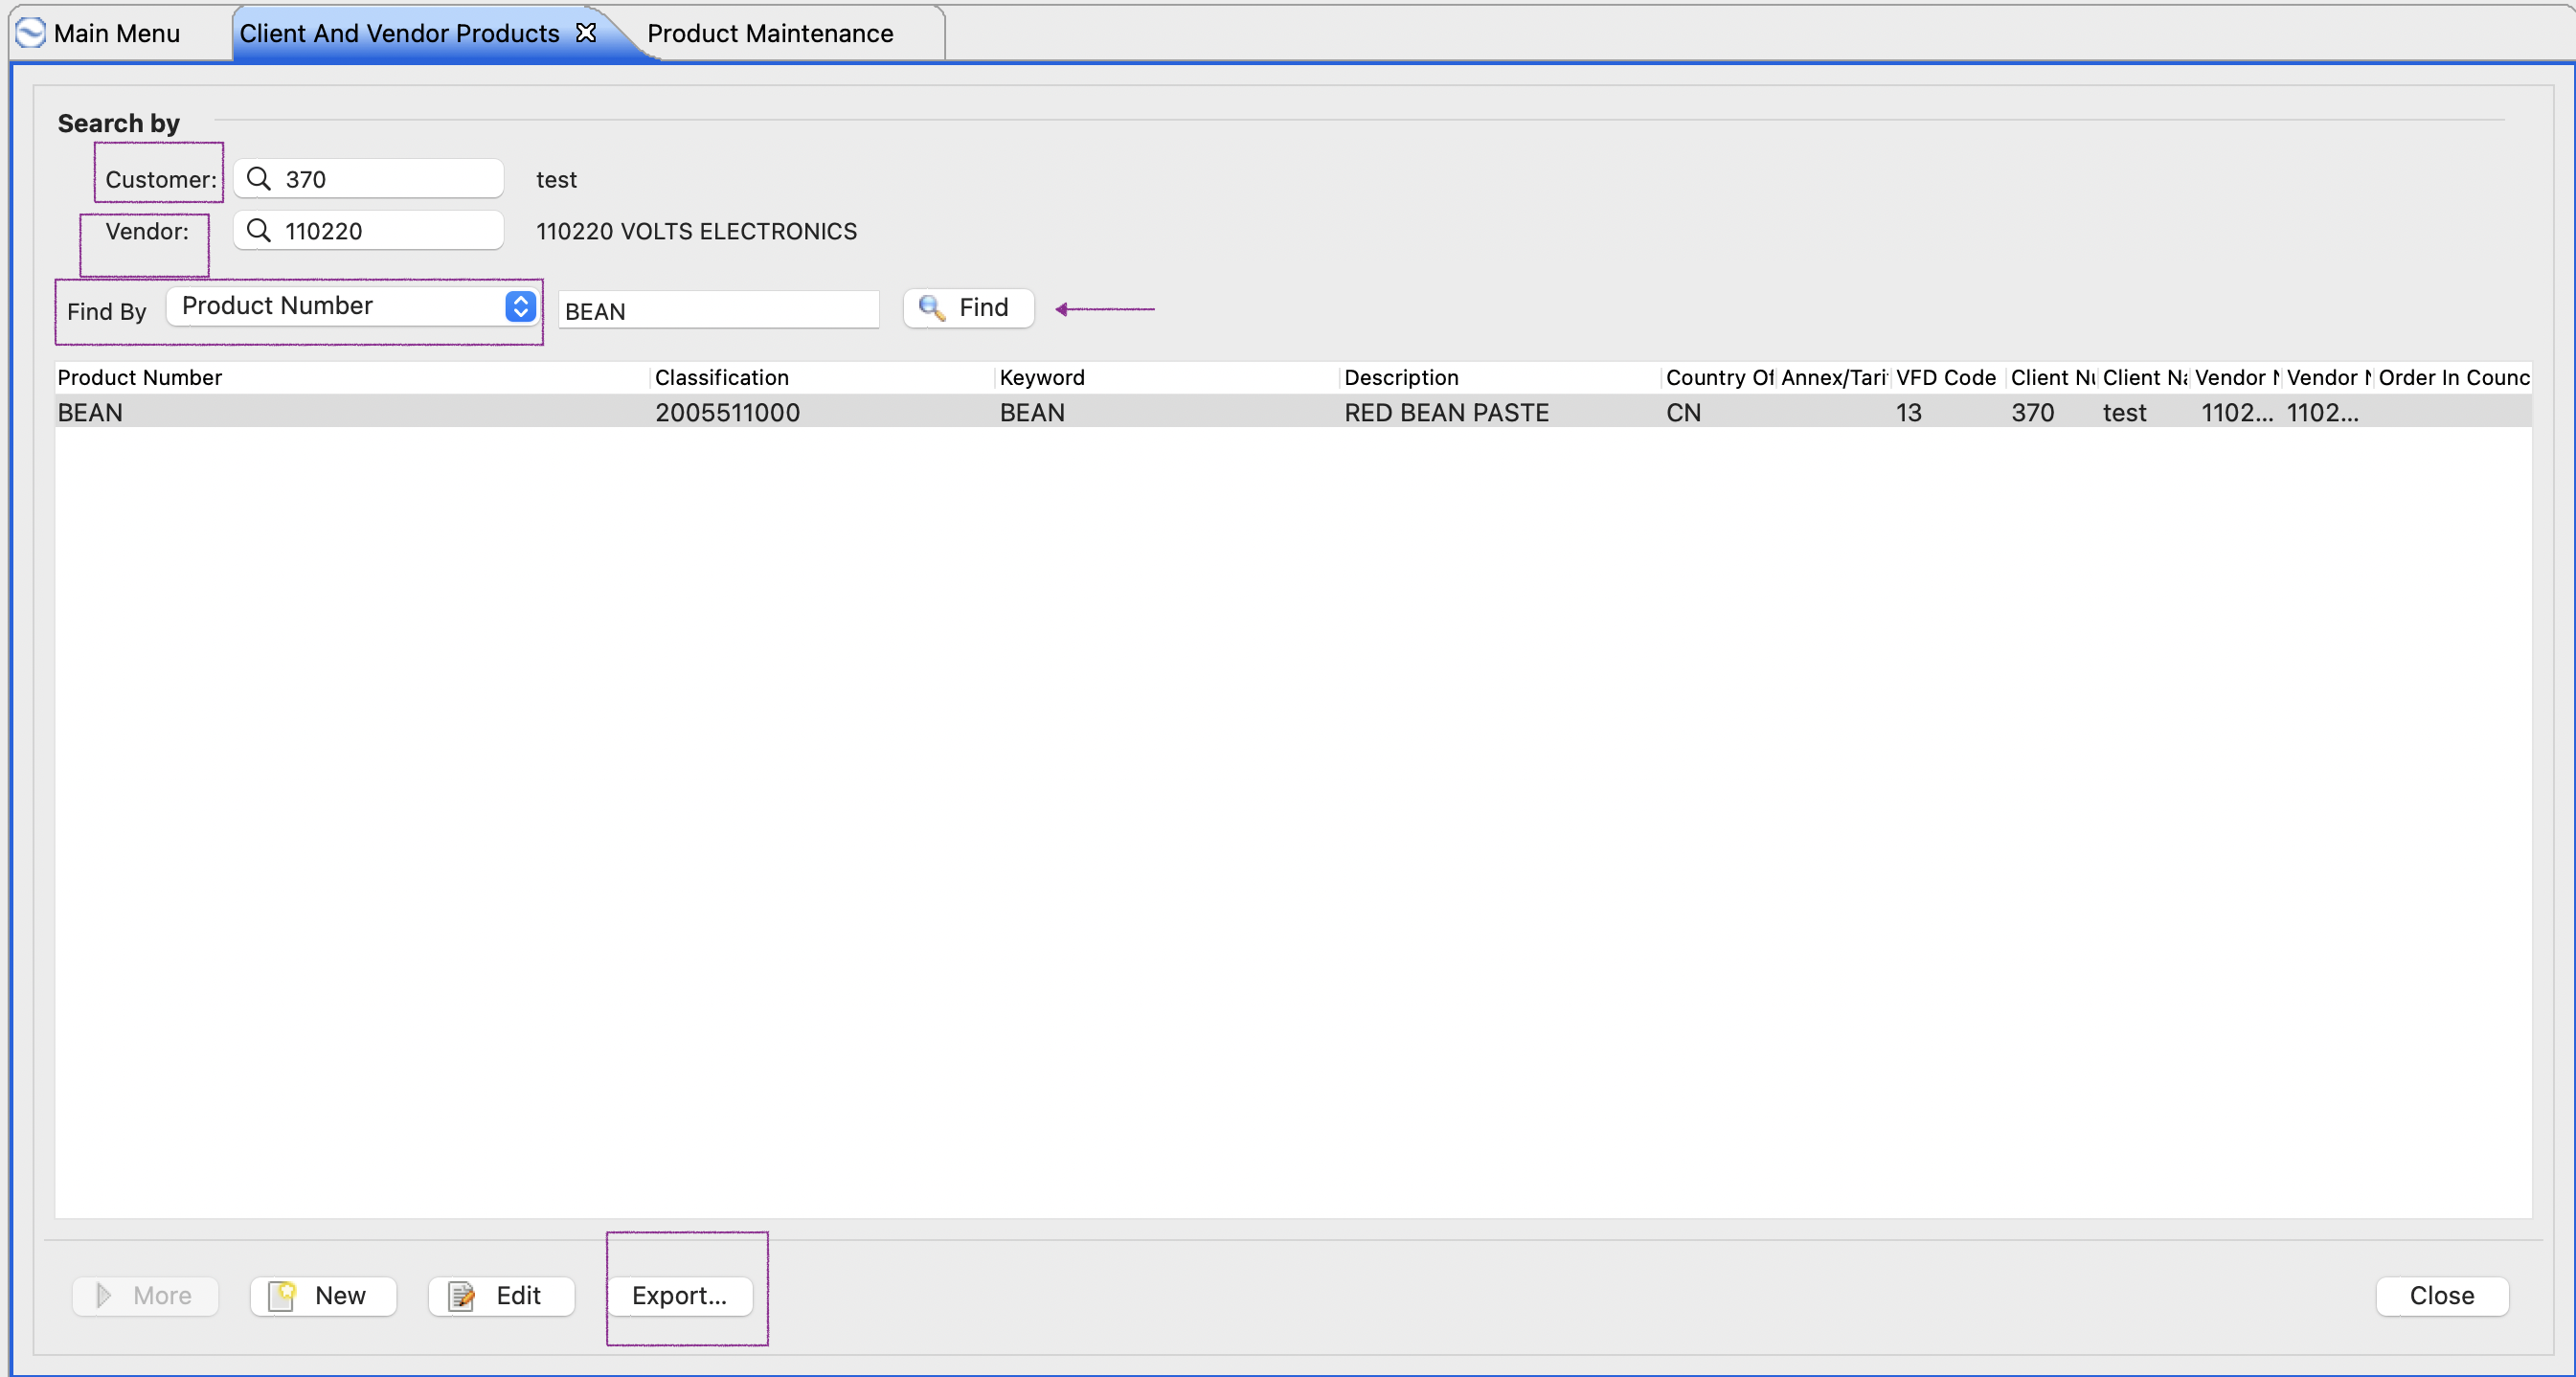2576x1377 pixels.
Task: Close the Client And Vendor Products tab
Action: (586, 33)
